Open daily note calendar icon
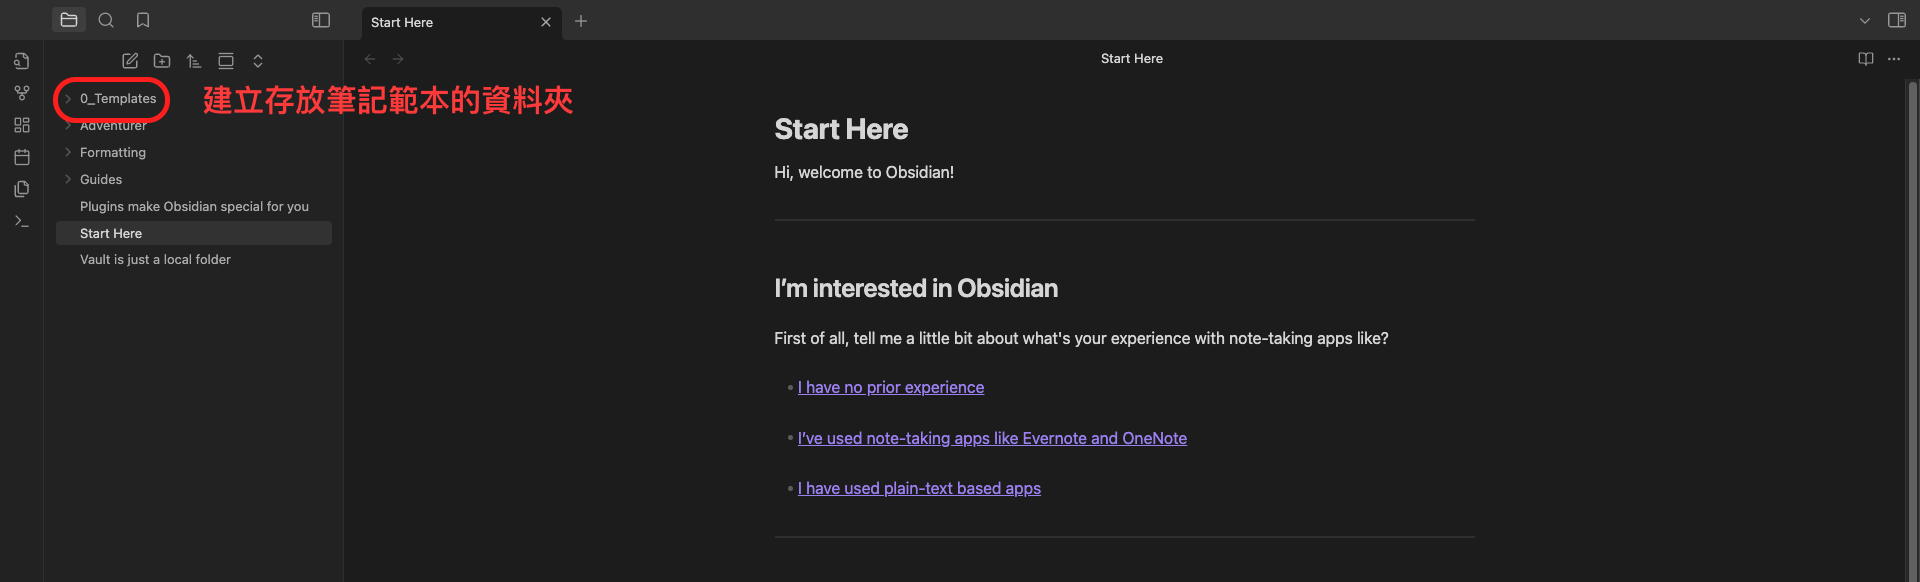1920x582 pixels. [x=22, y=157]
